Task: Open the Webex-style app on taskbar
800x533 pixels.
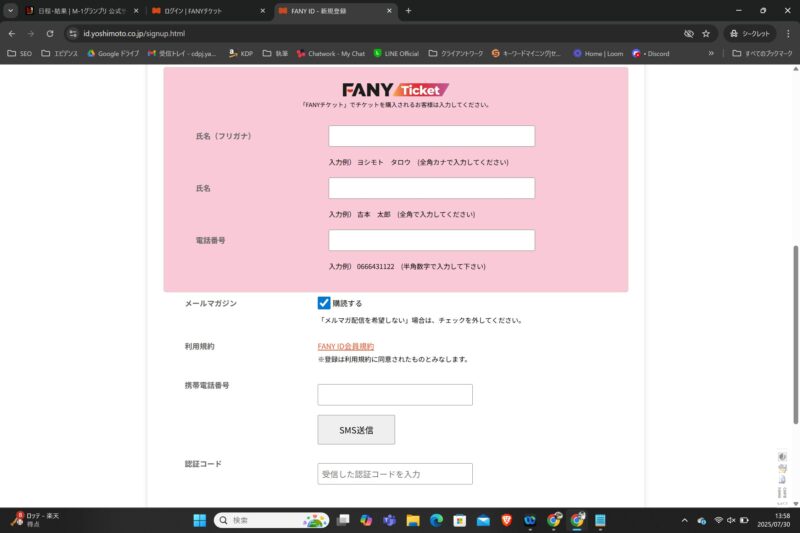Action: pos(530,520)
